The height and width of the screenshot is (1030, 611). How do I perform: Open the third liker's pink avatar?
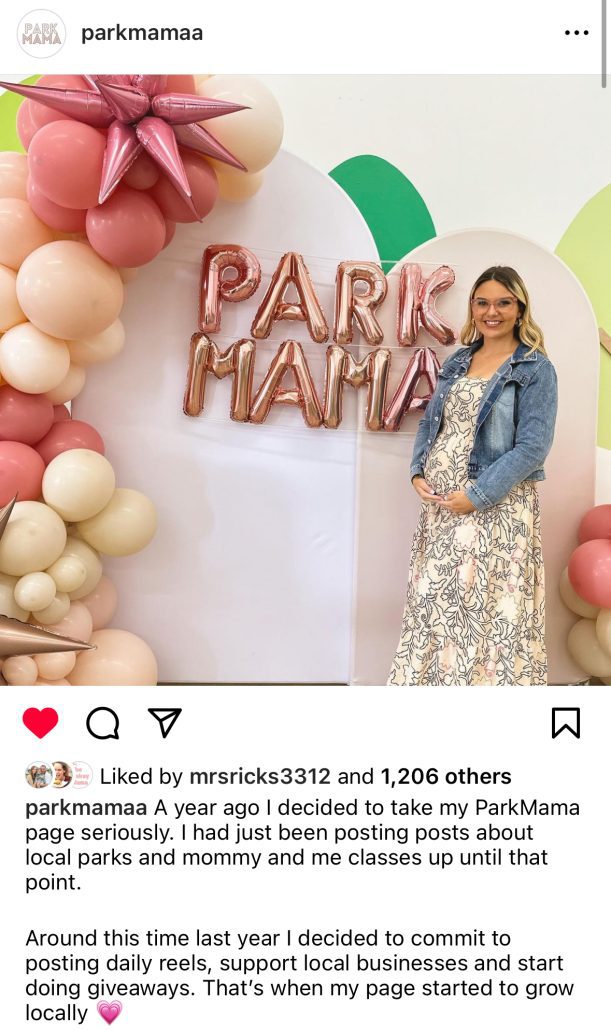(81, 776)
